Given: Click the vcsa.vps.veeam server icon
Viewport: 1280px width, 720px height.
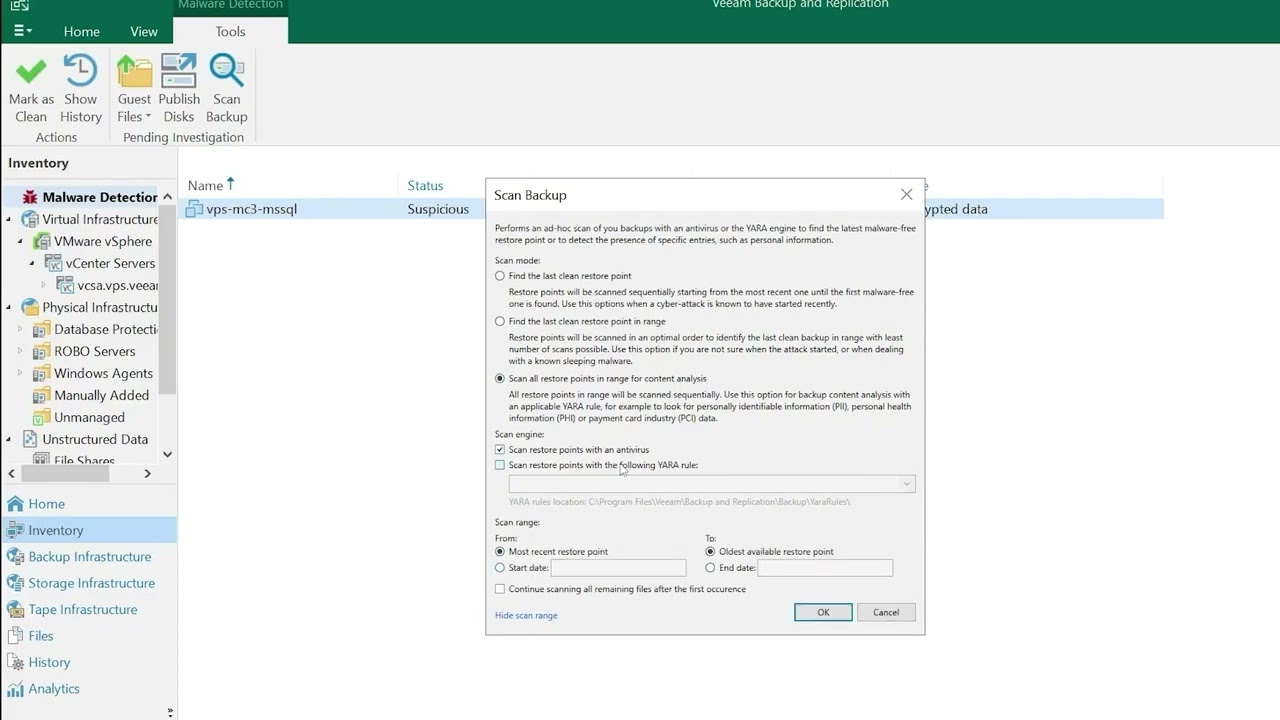Looking at the screenshot, I should 66,285.
